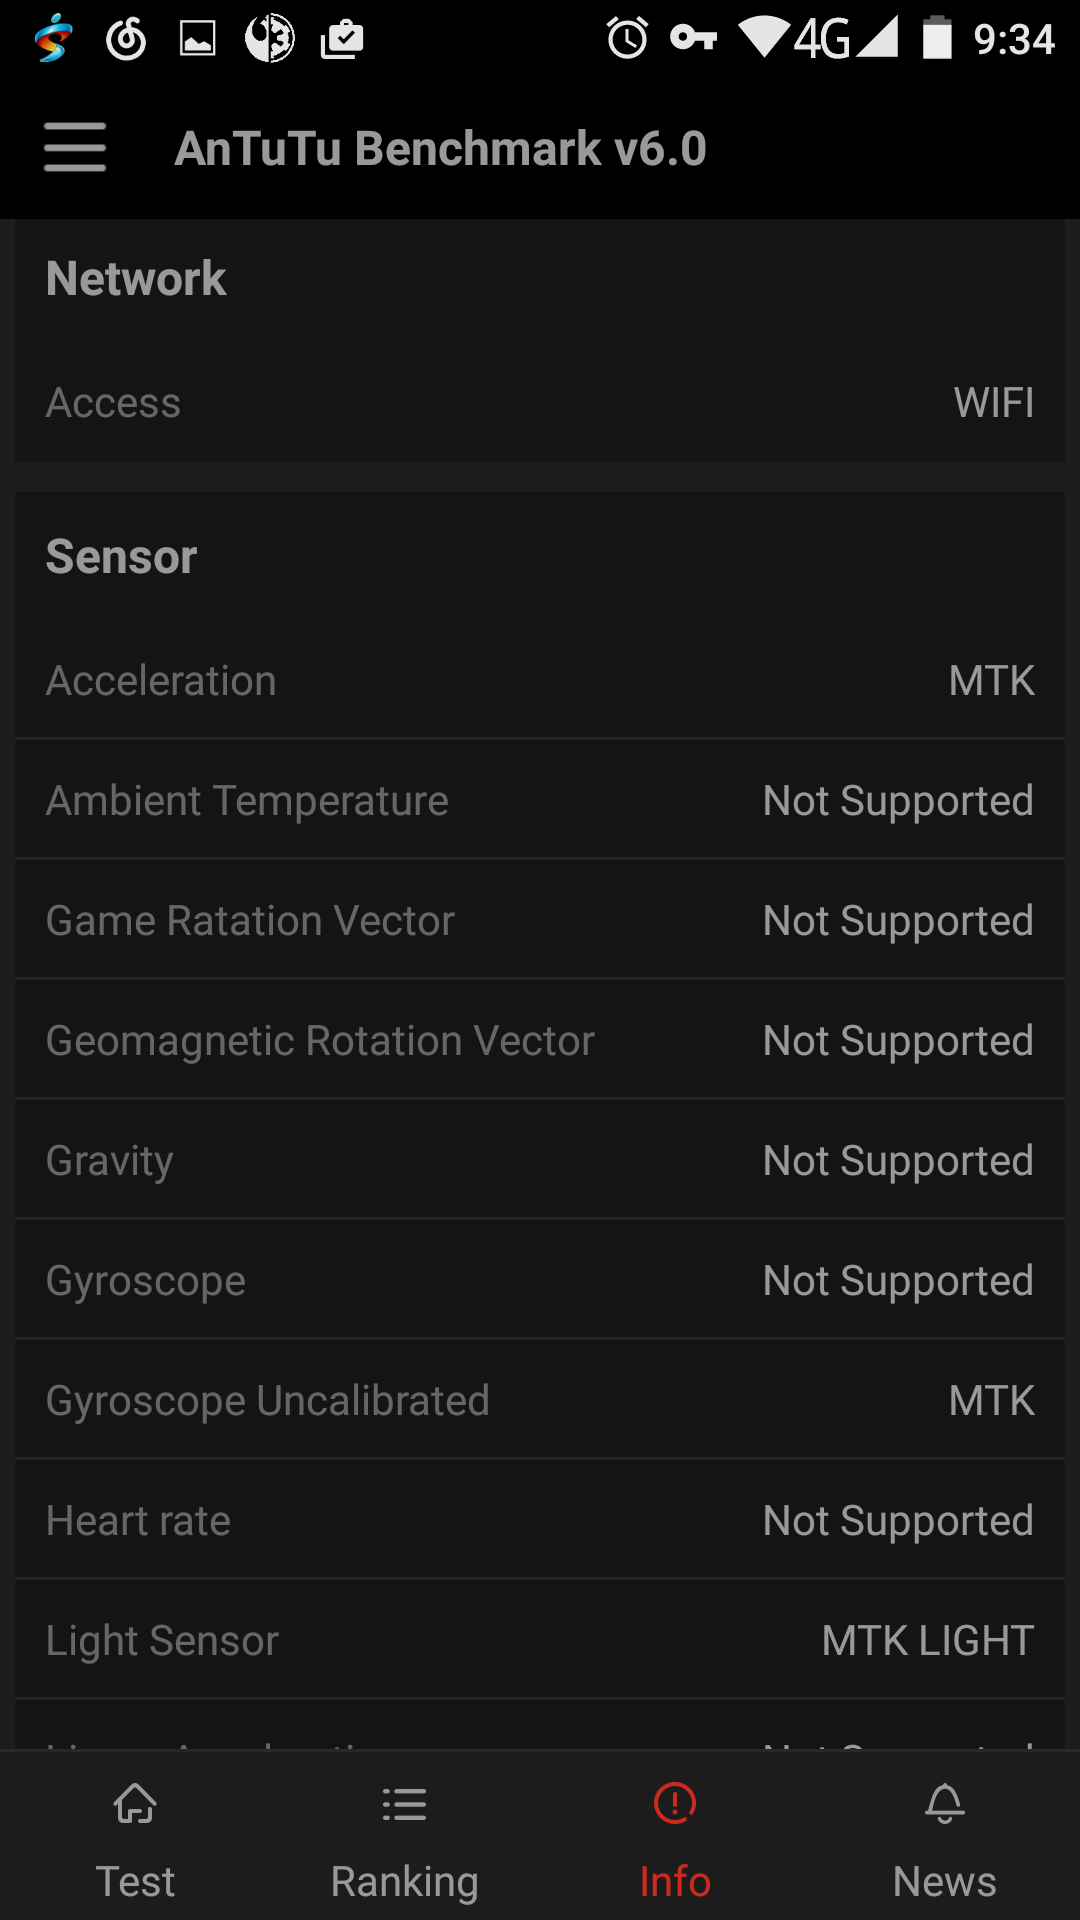Select the Heart rate sensor row
Screen dimensions: 1080x1920
point(540,1521)
